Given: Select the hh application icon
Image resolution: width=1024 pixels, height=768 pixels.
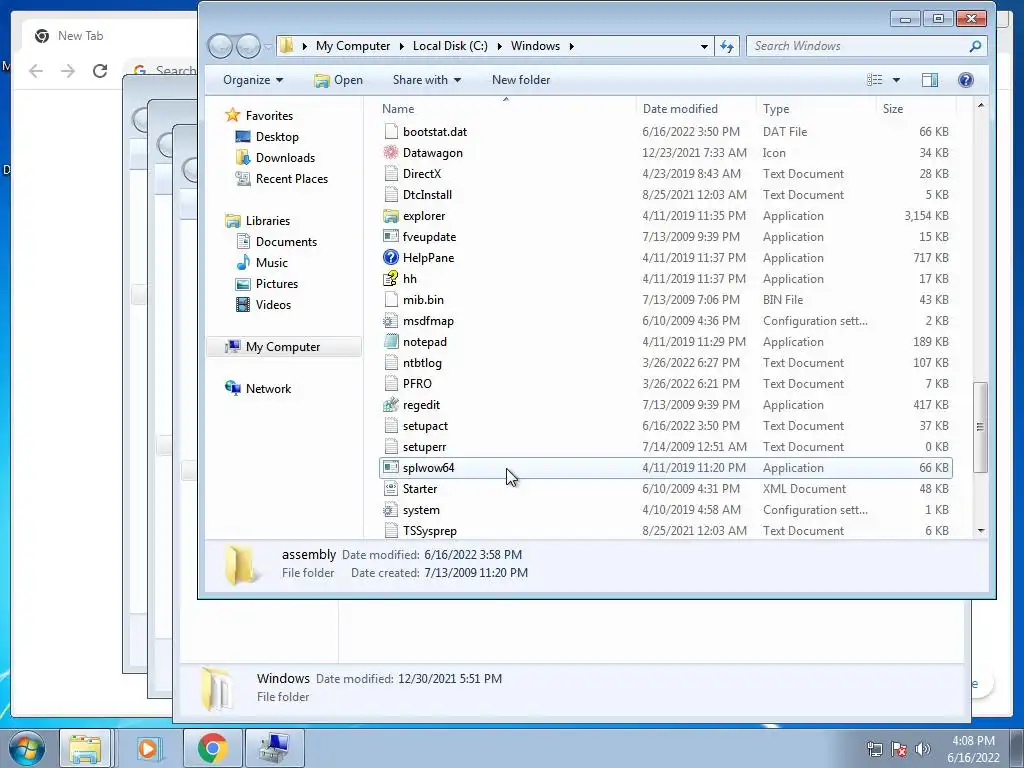Looking at the screenshot, I should click(391, 279).
